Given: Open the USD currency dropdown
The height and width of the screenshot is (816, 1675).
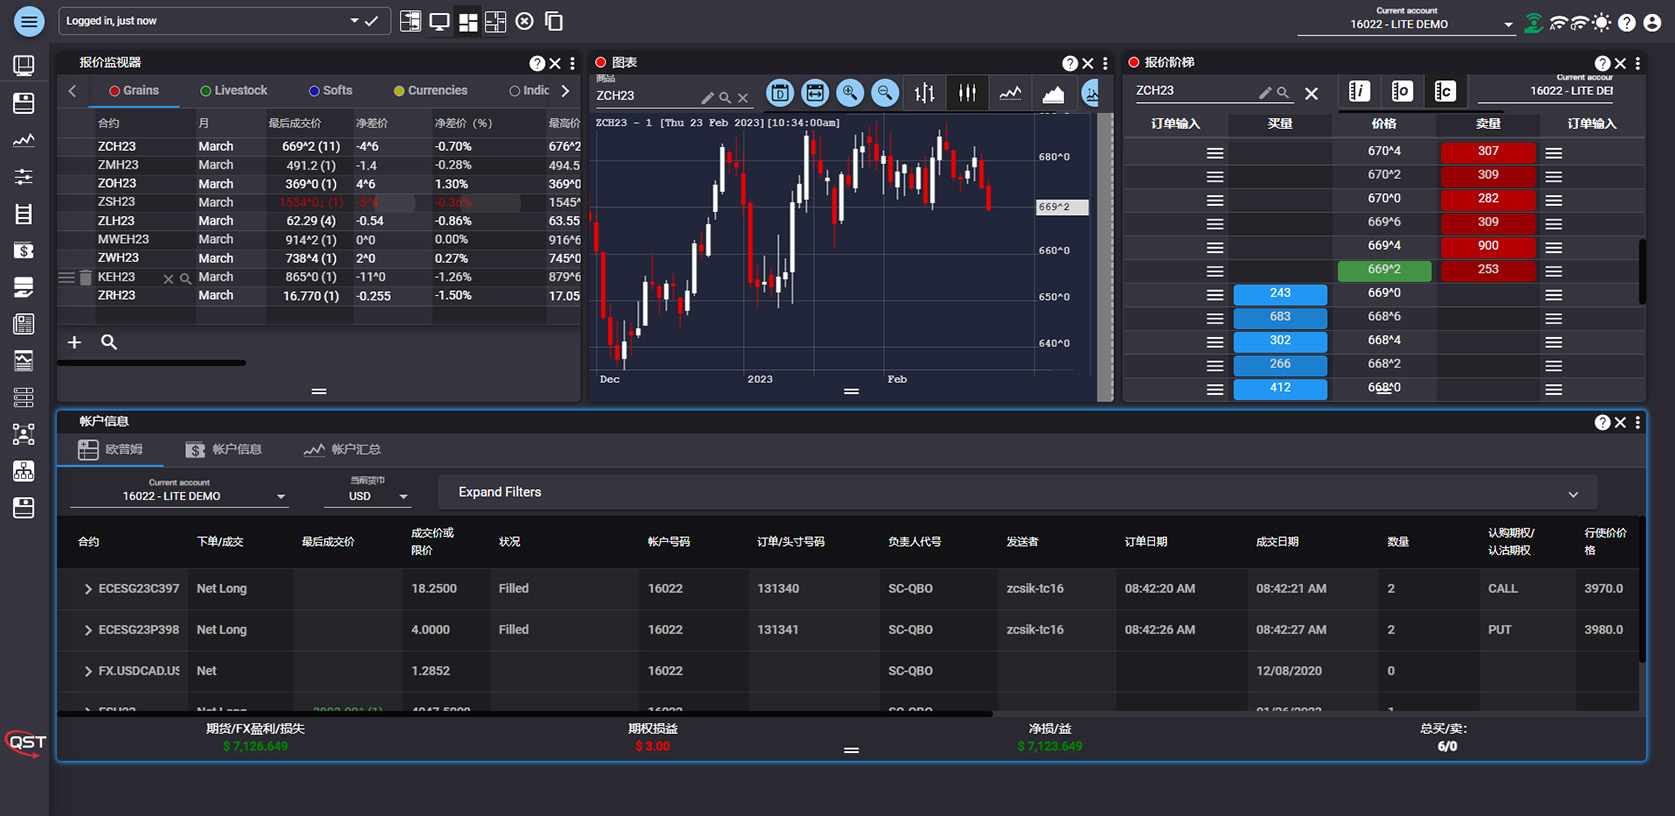Looking at the screenshot, I should [377, 496].
